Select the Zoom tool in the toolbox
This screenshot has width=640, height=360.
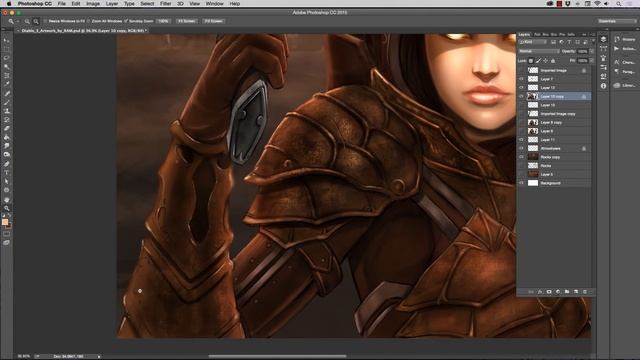(7, 208)
